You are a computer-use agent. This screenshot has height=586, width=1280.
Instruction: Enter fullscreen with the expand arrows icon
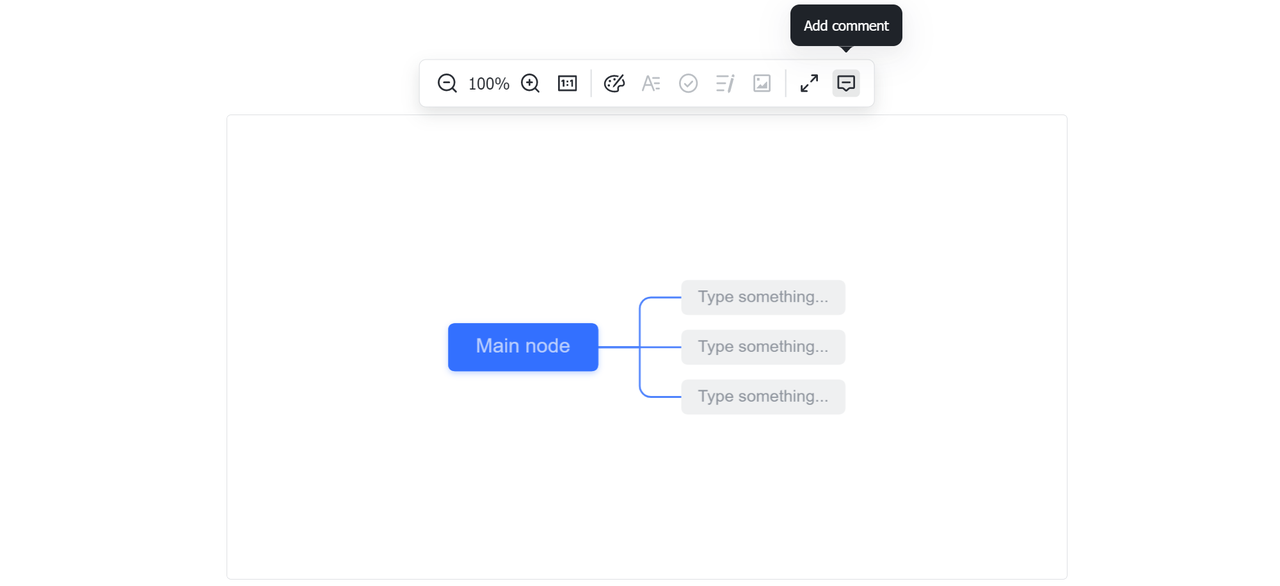[x=809, y=84]
